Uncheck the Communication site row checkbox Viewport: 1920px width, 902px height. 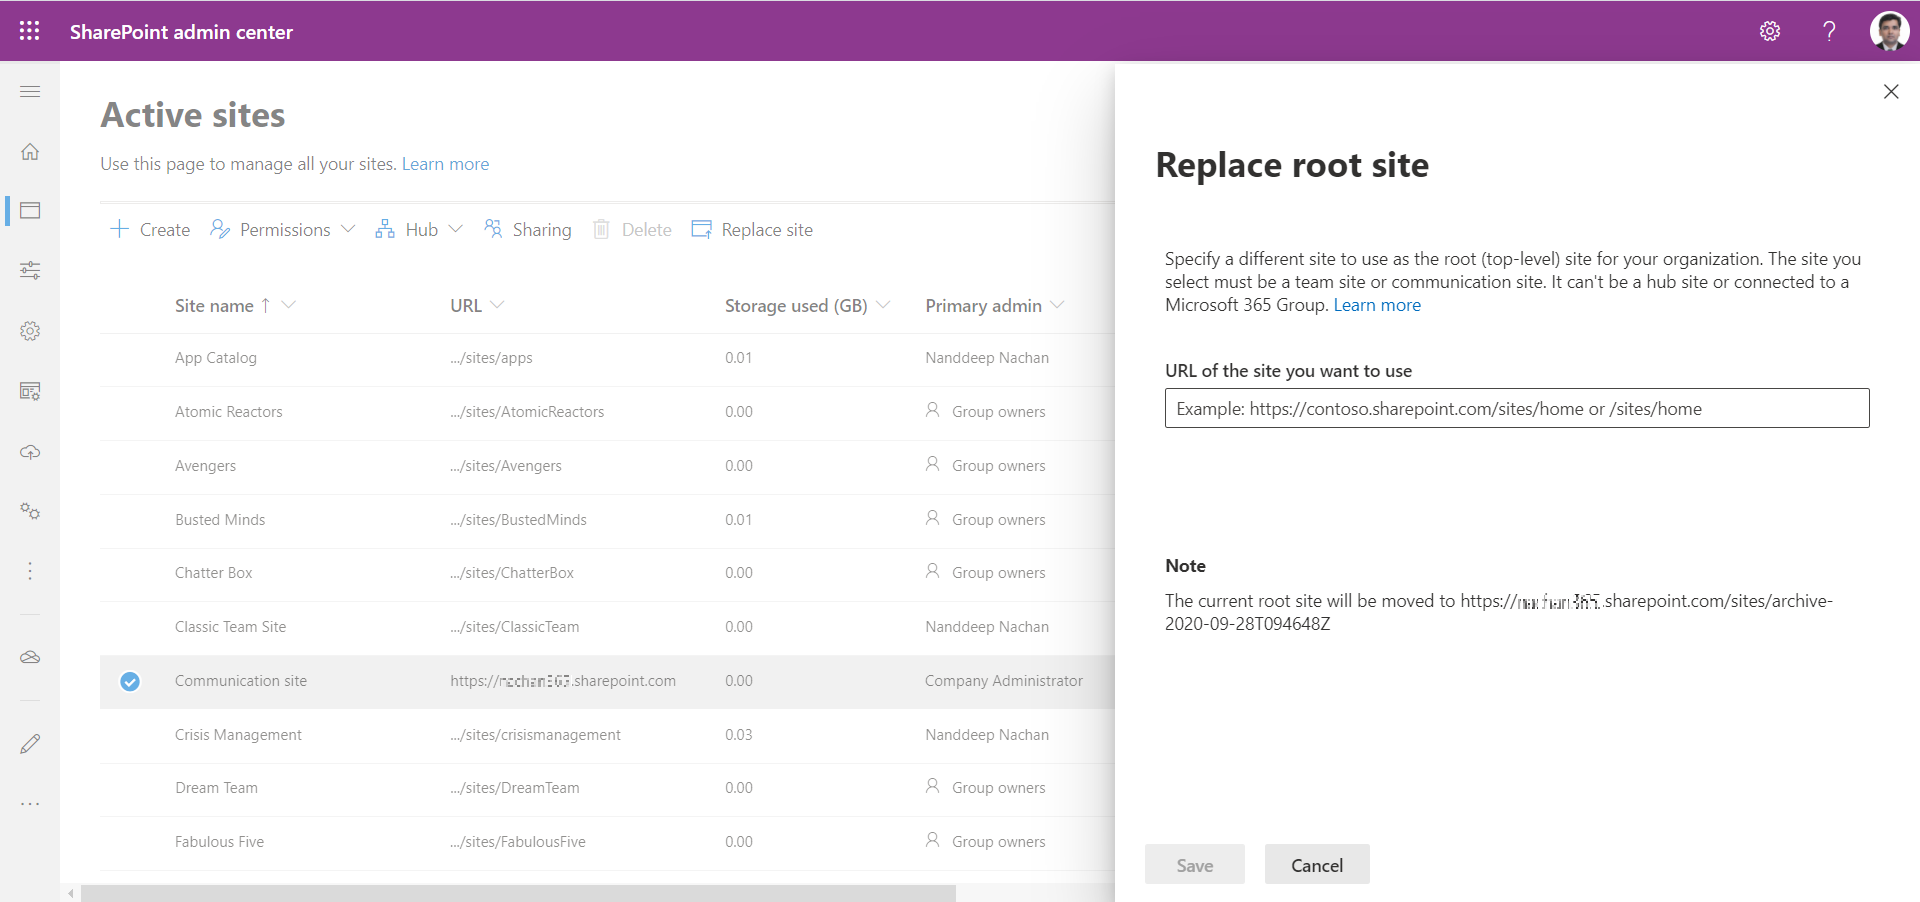[x=130, y=682]
